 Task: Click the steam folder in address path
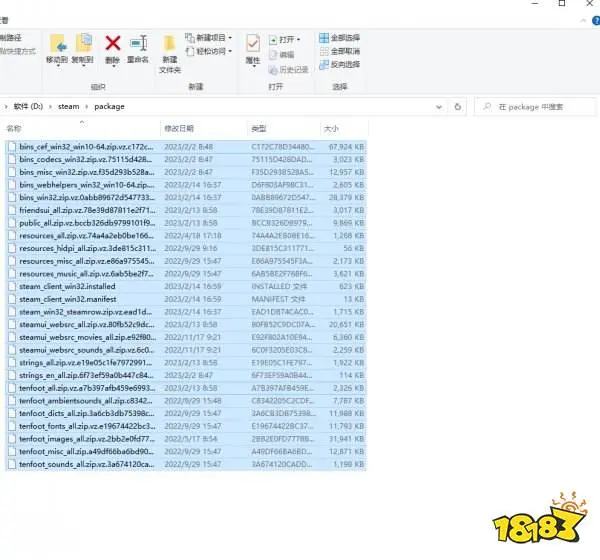coord(68,105)
